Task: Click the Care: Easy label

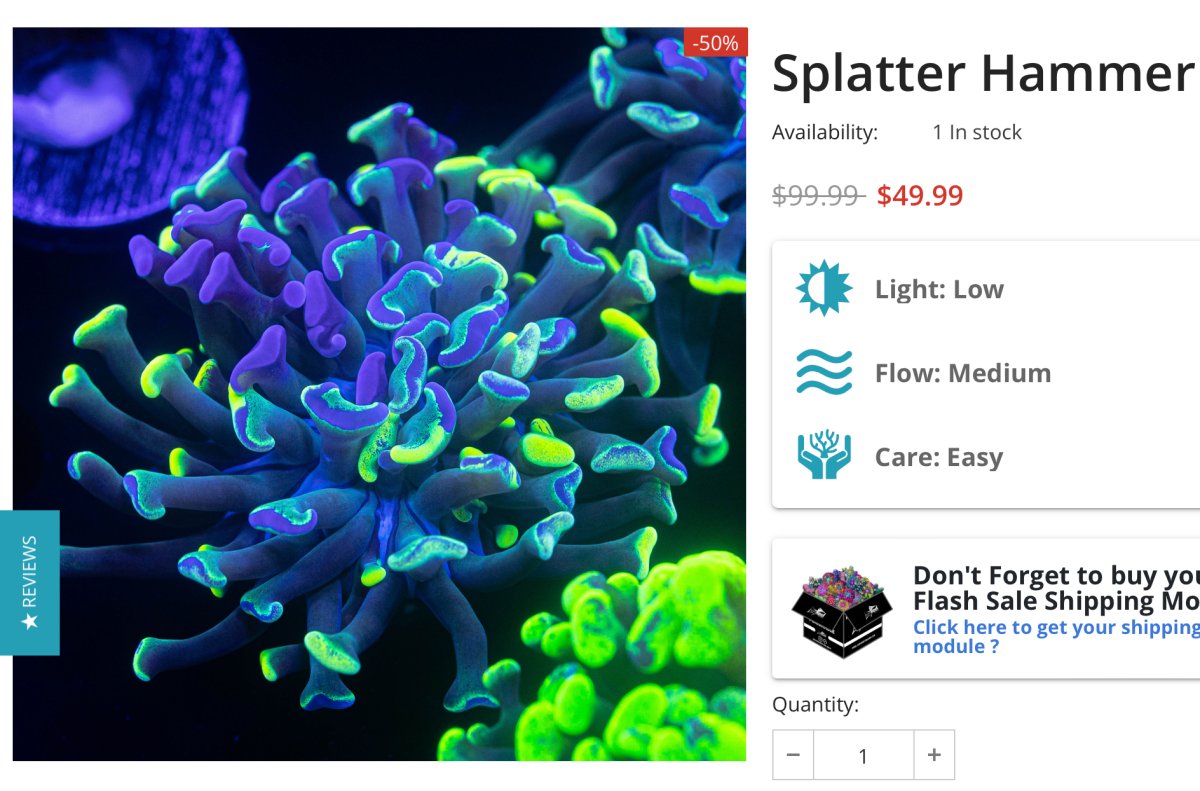Action: (939, 457)
